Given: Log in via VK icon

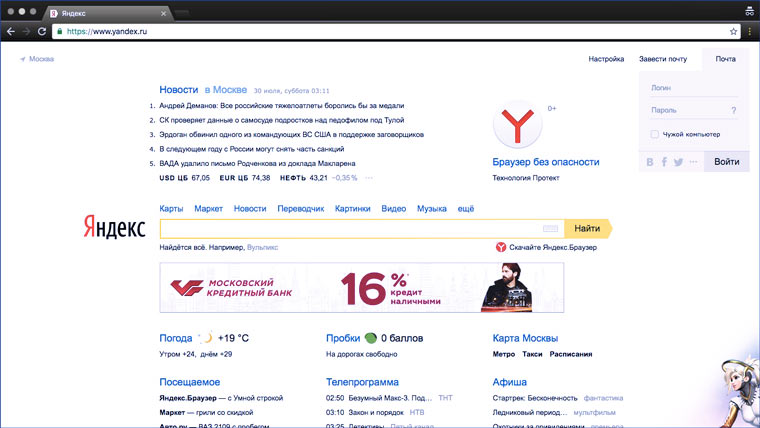Looking at the screenshot, I should 650,162.
